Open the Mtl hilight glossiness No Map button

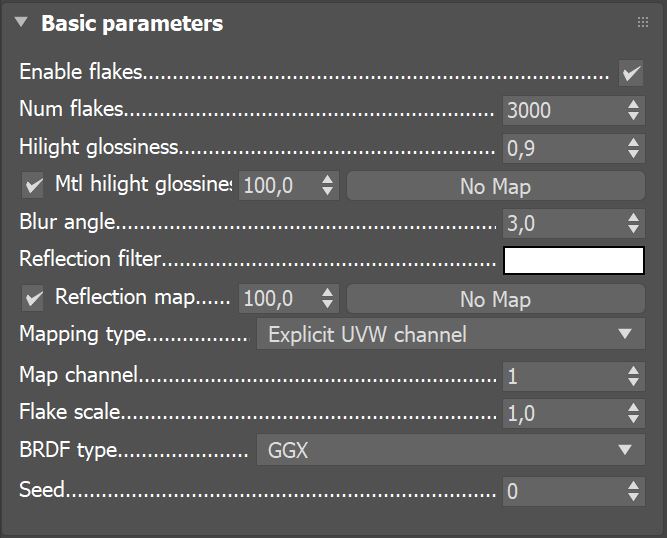[495, 186]
